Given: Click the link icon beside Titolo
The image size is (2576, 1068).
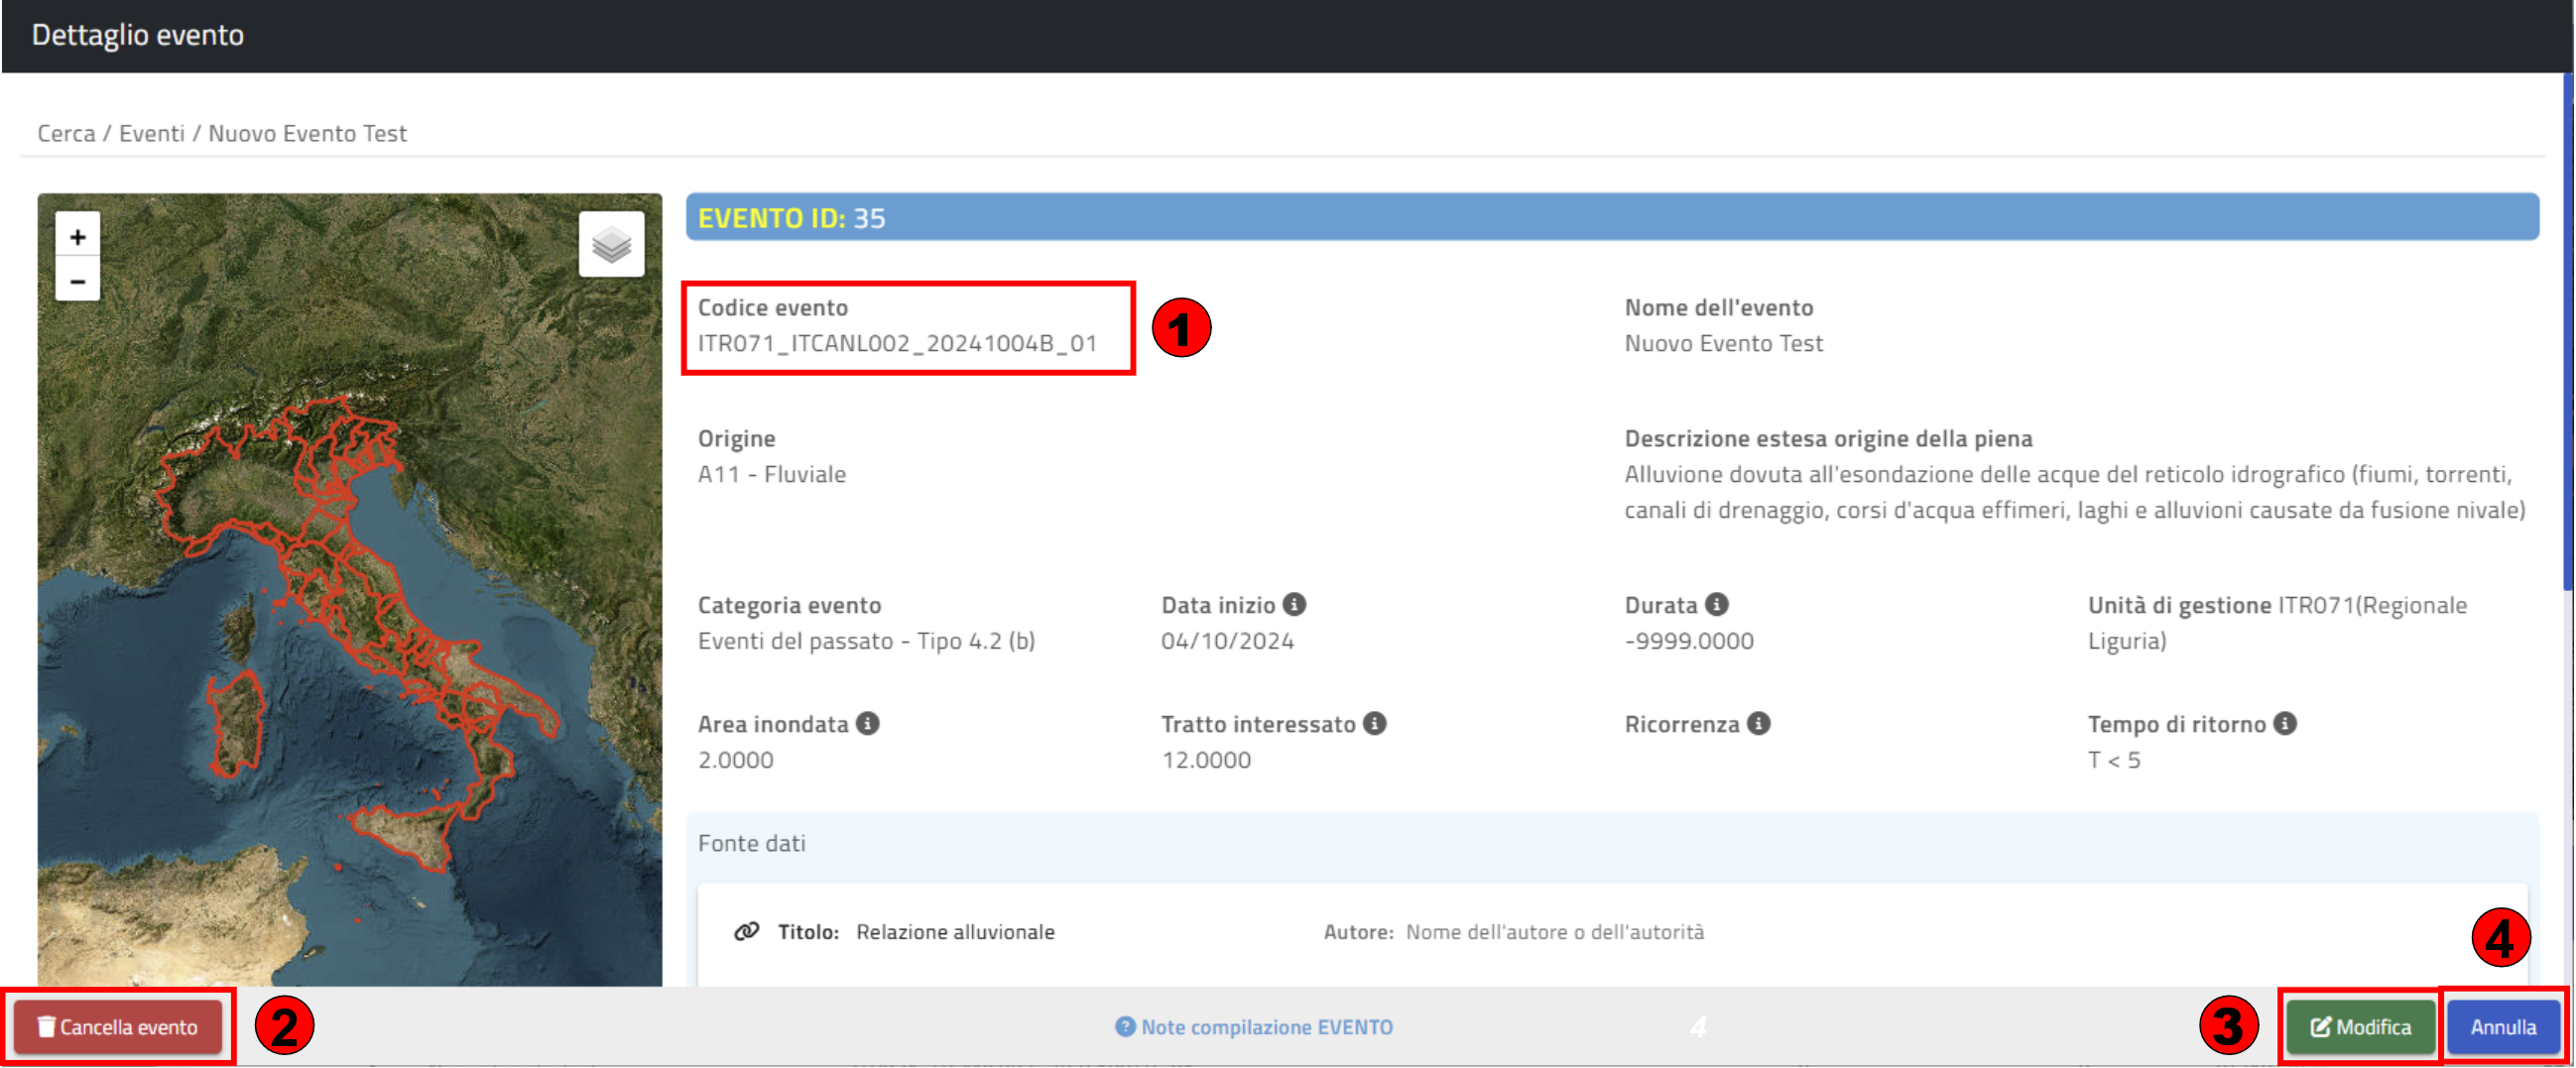Looking at the screenshot, I should click(746, 932).
